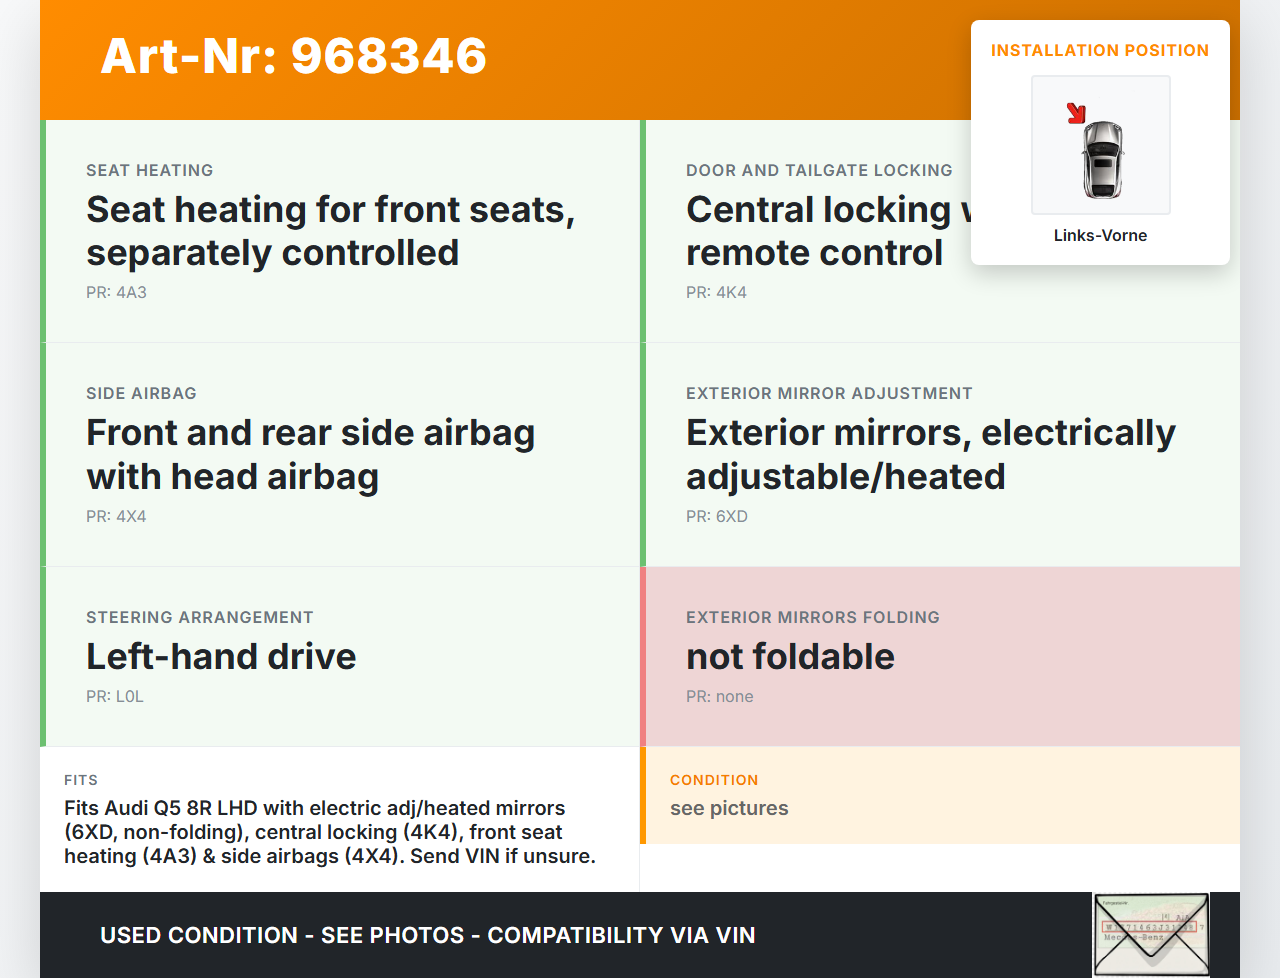Click PR: 6XD code
1280x978 pixels.
tap(717, 517)
